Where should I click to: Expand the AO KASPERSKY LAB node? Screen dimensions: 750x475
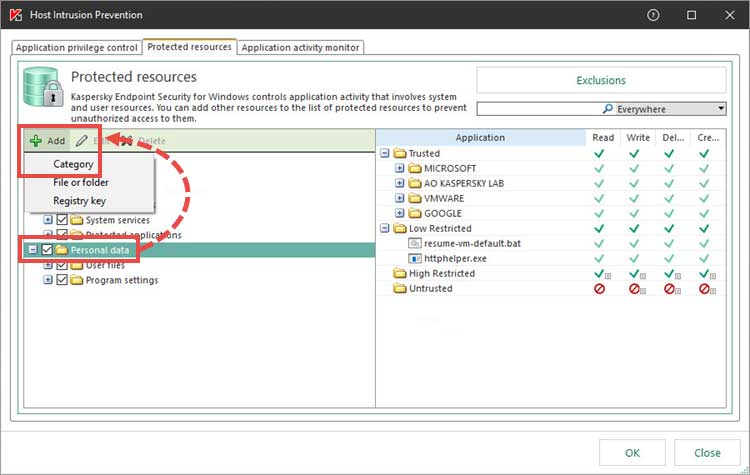tap(400, 183)
